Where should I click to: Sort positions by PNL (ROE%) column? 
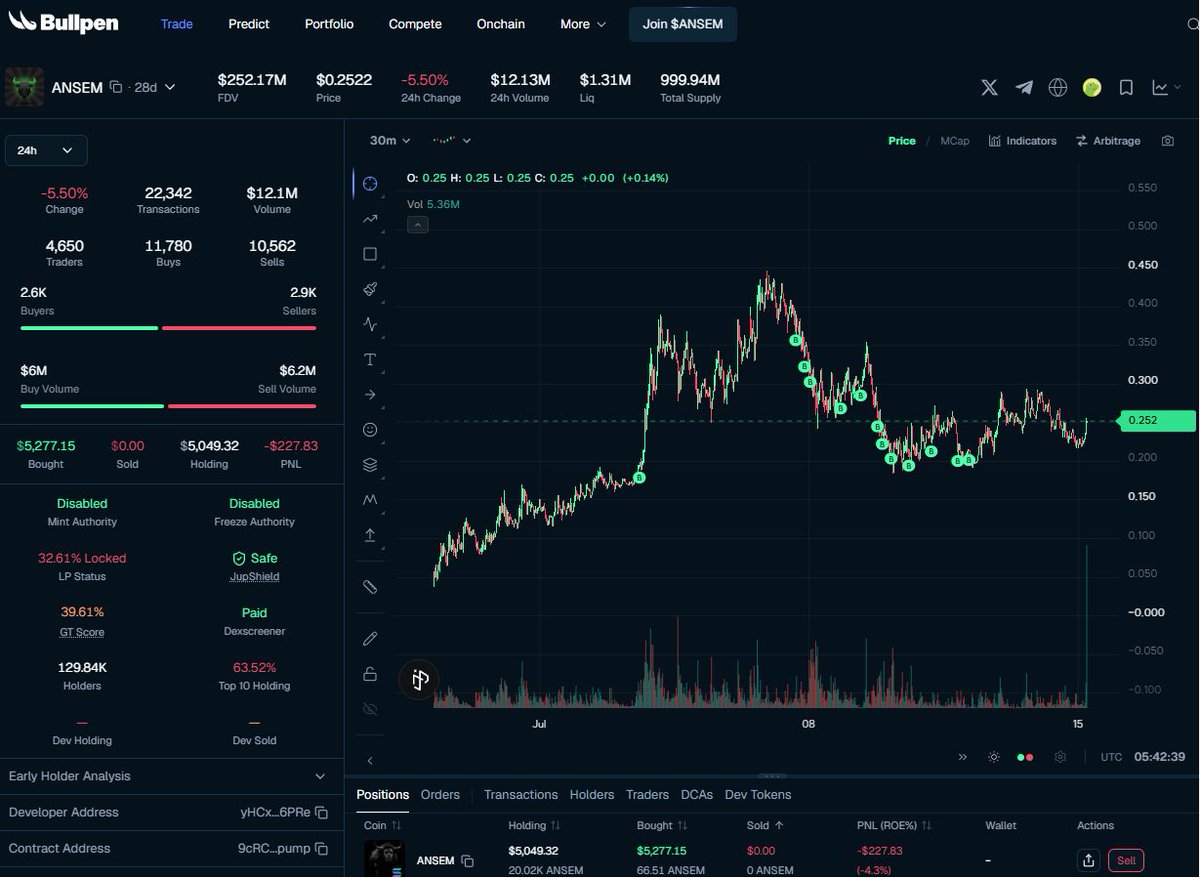[x=895, y=826]
